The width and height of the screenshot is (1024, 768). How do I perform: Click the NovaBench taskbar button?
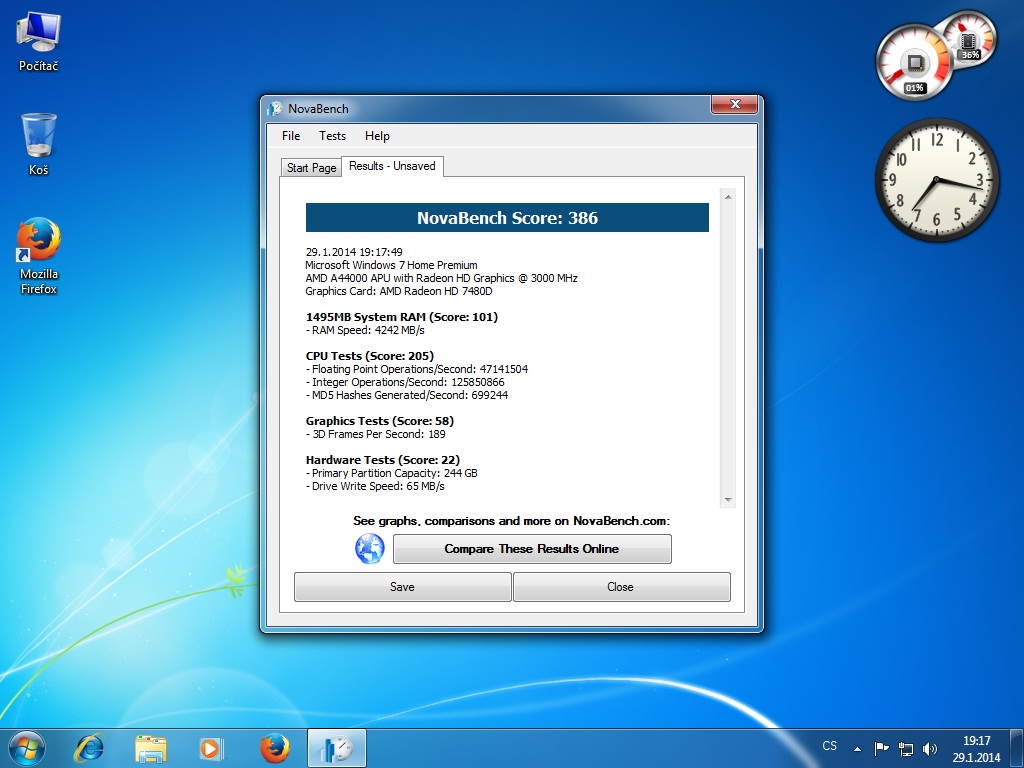[337, 748]
